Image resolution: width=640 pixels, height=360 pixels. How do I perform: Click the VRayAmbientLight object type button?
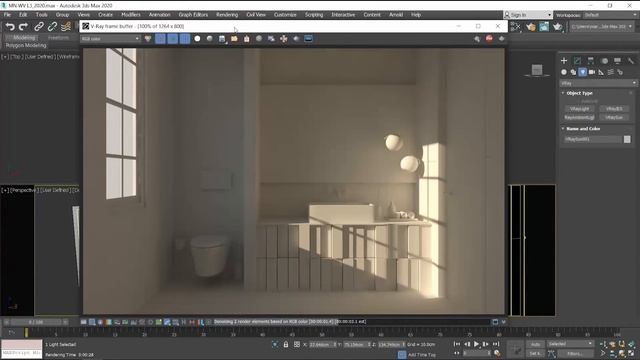(580, 117)
